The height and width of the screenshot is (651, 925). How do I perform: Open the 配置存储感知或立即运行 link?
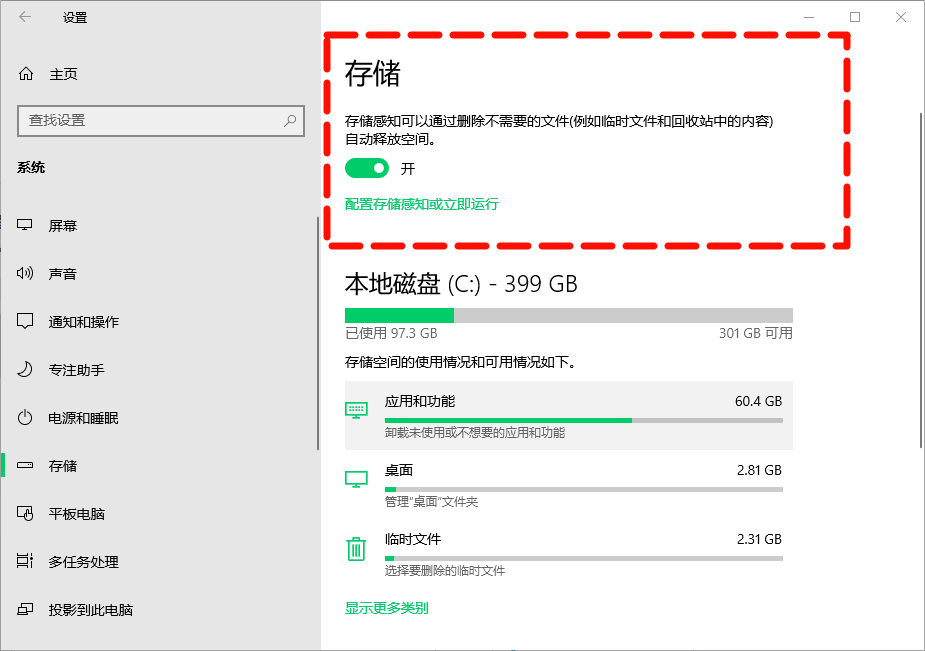point(422,204)
